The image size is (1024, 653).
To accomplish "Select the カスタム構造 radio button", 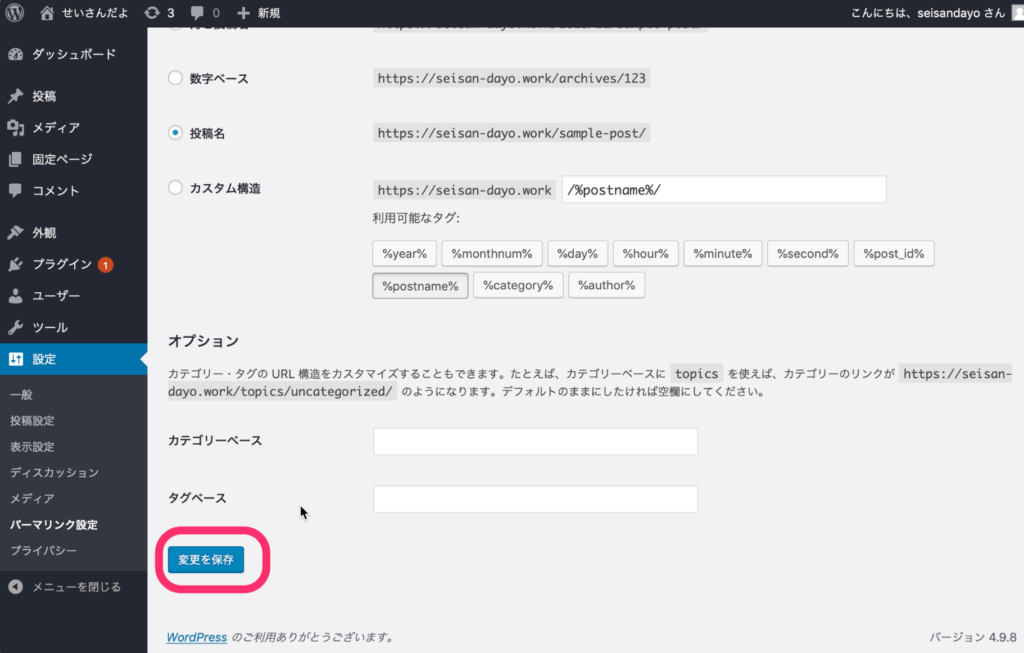I will click(176, 187).
